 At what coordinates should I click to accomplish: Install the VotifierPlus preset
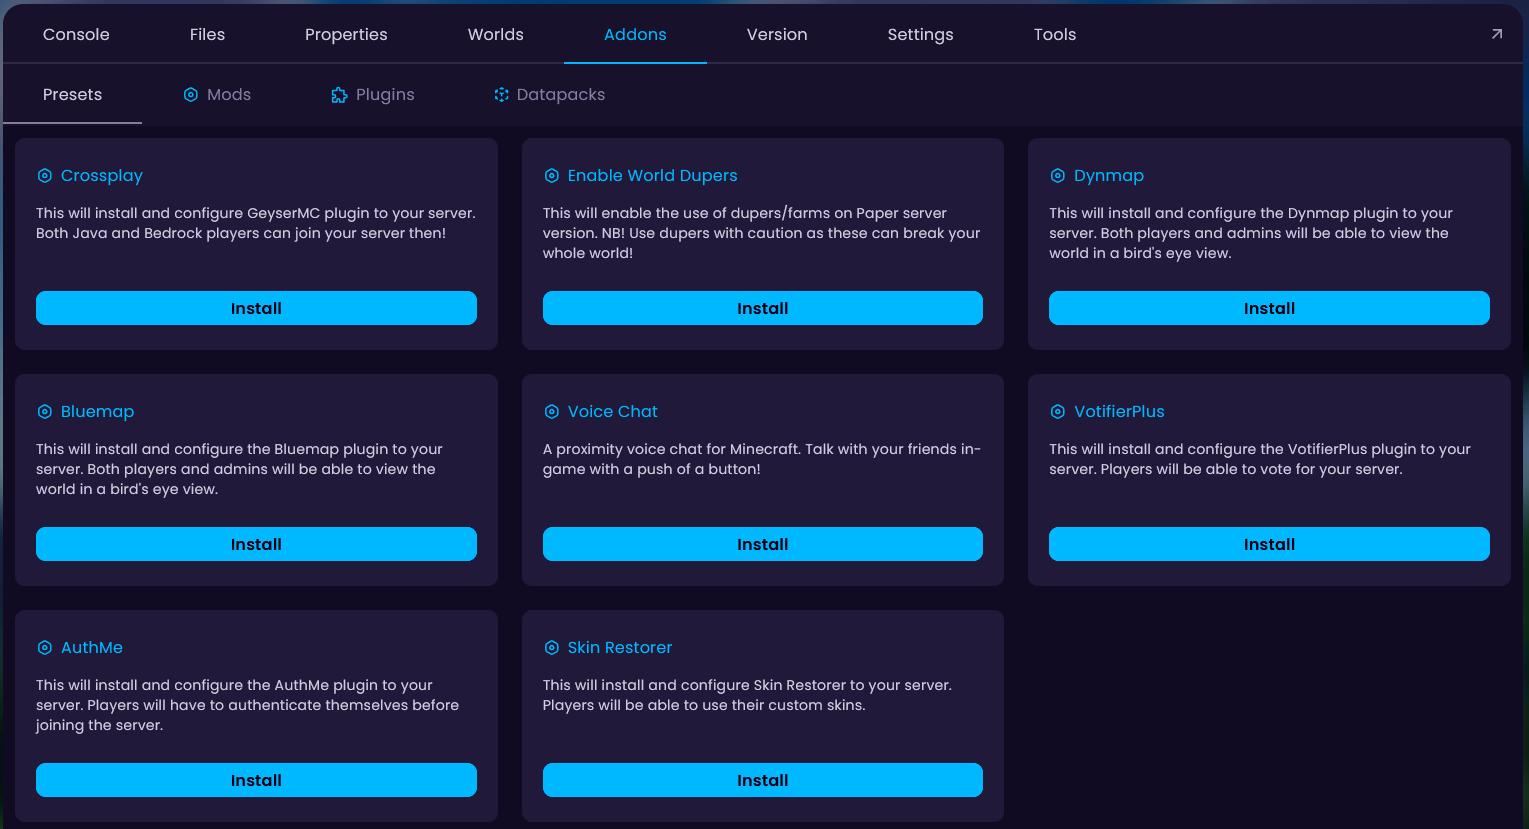[1269, 544]
